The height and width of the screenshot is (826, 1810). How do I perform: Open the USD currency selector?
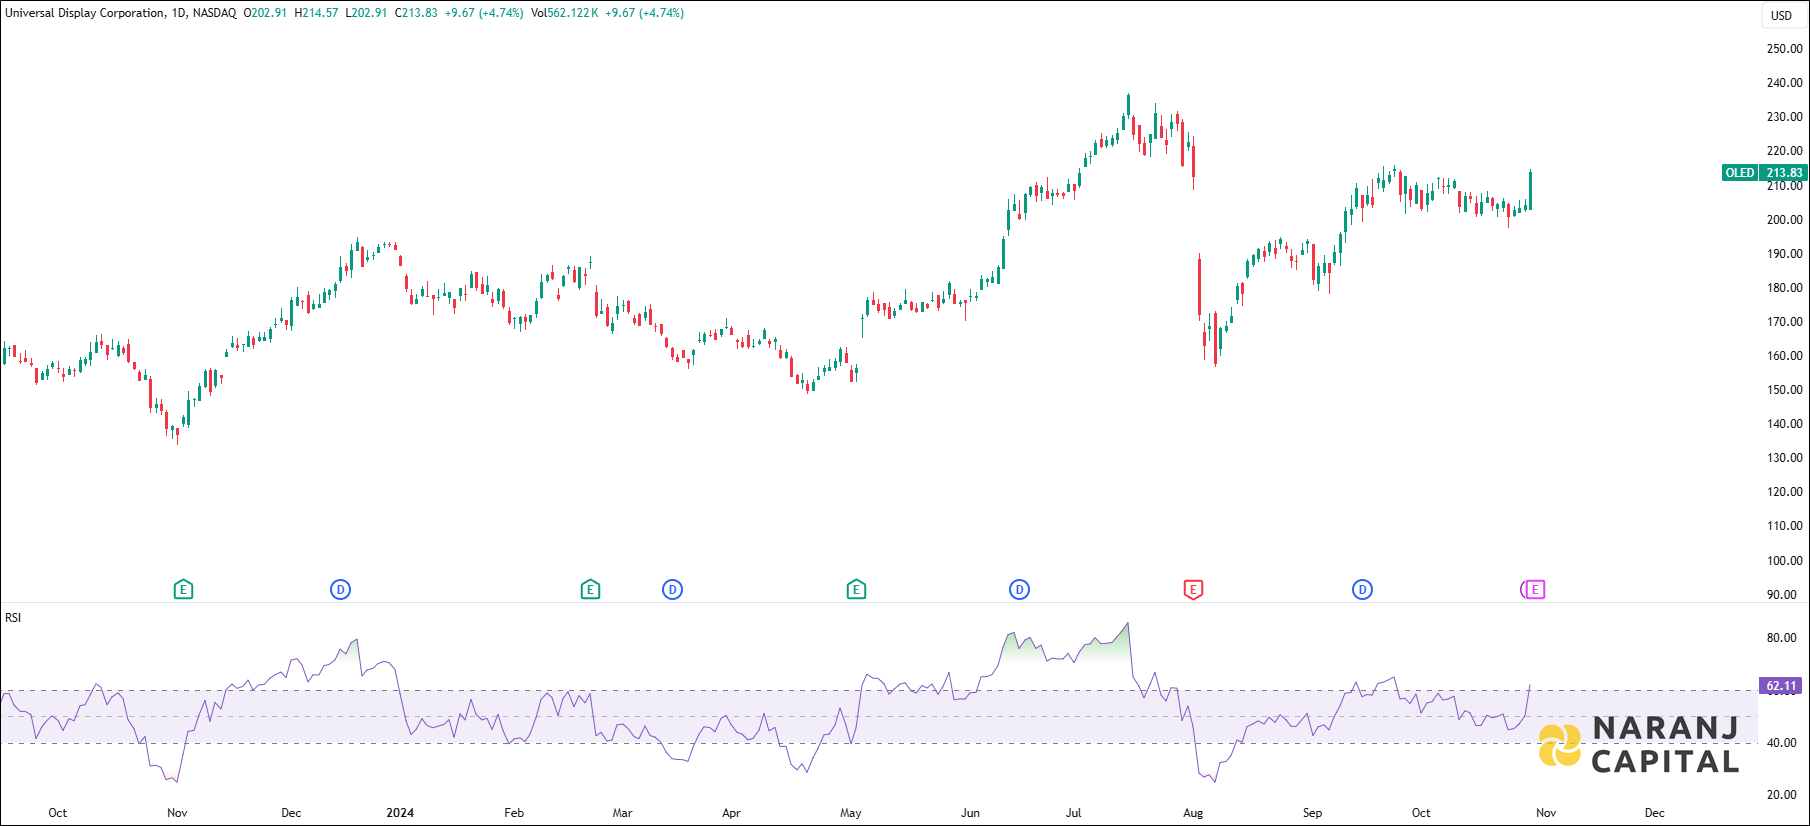click(x=1781, y=15)
